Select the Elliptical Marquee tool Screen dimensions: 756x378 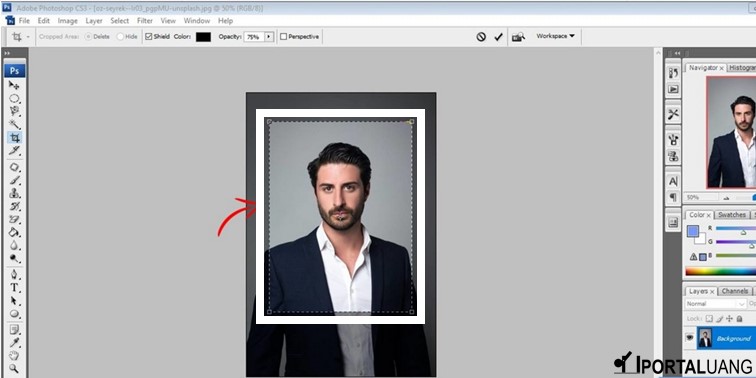14,98
